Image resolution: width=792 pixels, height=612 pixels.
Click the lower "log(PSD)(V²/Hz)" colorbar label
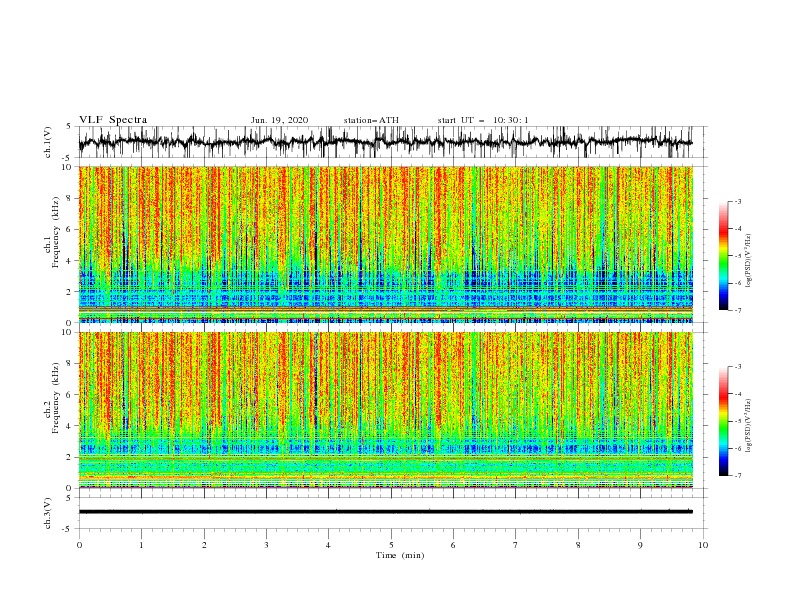[x=748, y=426]
